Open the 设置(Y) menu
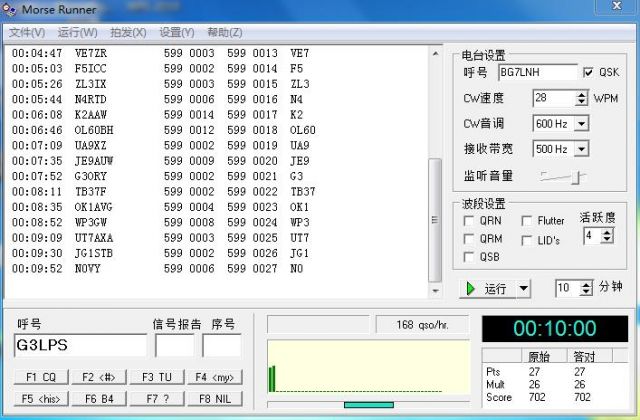Image resolution: width=640 pixels, height=420 pixels. pos(177,32)
